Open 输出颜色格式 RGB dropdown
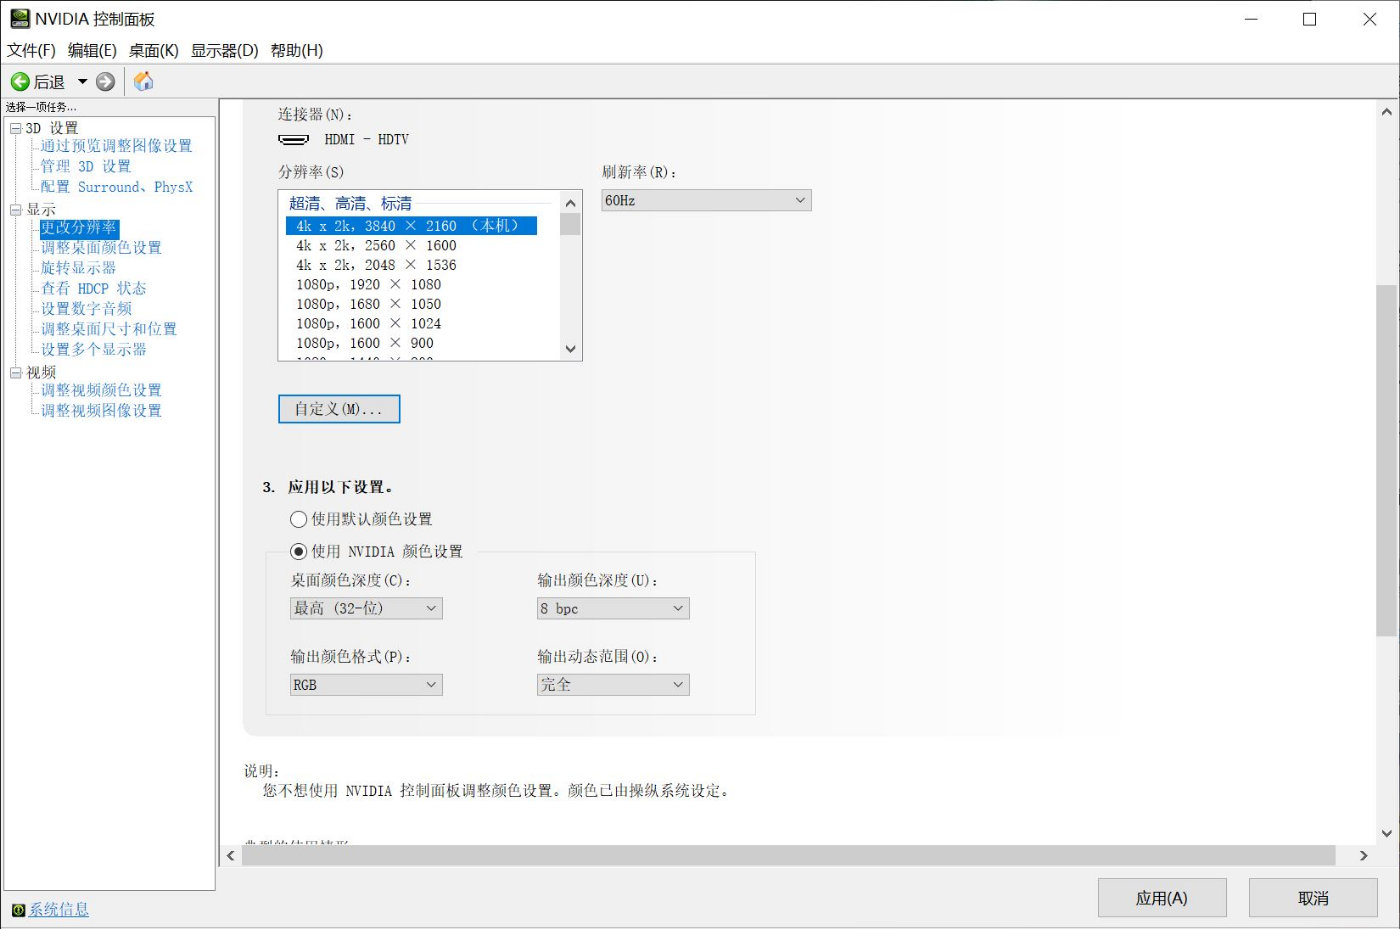Viewport: 1400px width, 929px height. click(x=366, y=685)
